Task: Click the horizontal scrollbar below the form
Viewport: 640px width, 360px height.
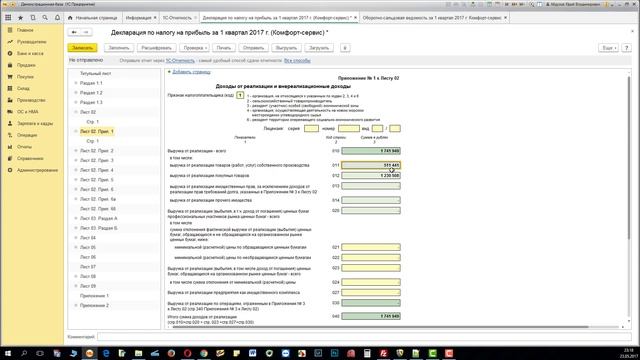Action: pos(380,327)
